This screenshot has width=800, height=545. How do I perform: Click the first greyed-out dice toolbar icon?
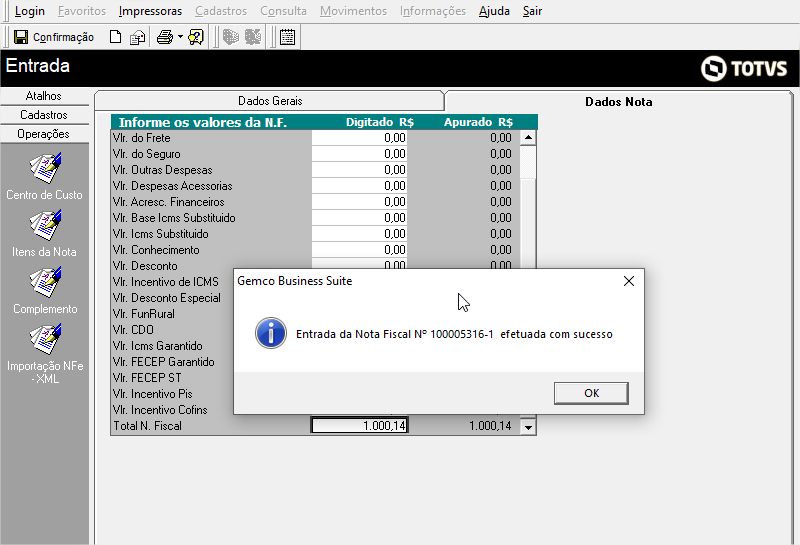(x=231, y=37)
